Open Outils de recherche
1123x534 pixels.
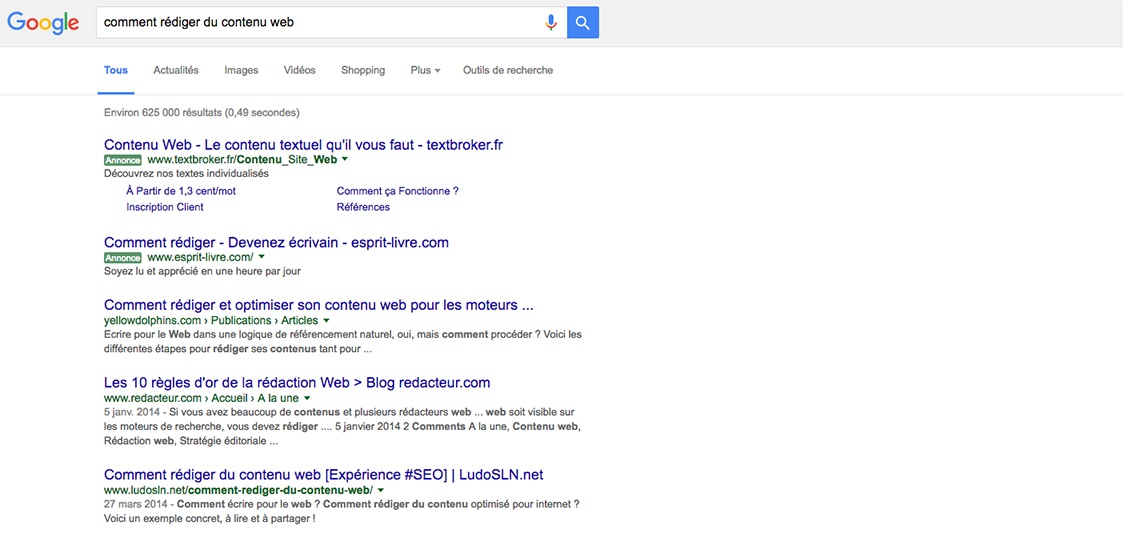pos(508,70)
